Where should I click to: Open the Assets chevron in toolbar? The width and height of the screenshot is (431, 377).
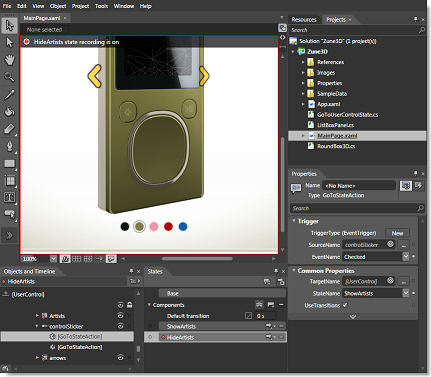pos(9,235)
